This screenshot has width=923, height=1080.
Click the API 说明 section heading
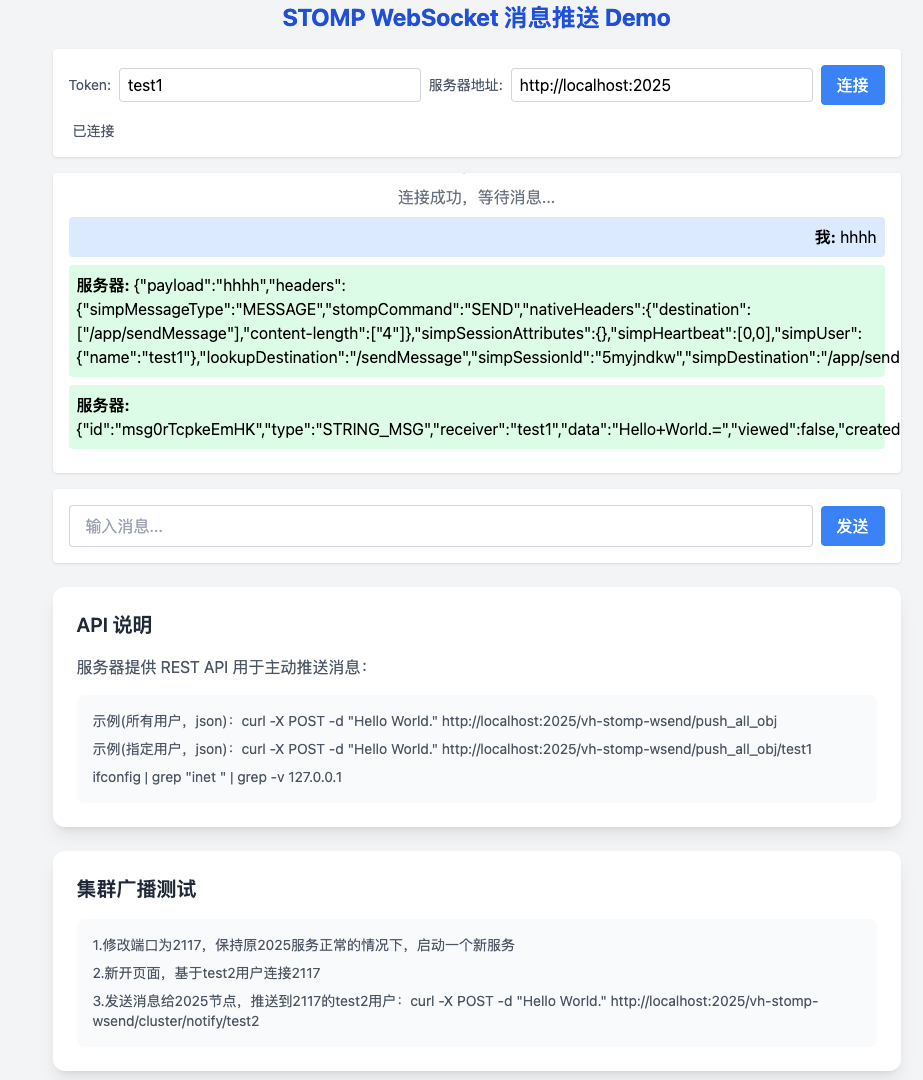pyautogui.click(x=115, y=624)
